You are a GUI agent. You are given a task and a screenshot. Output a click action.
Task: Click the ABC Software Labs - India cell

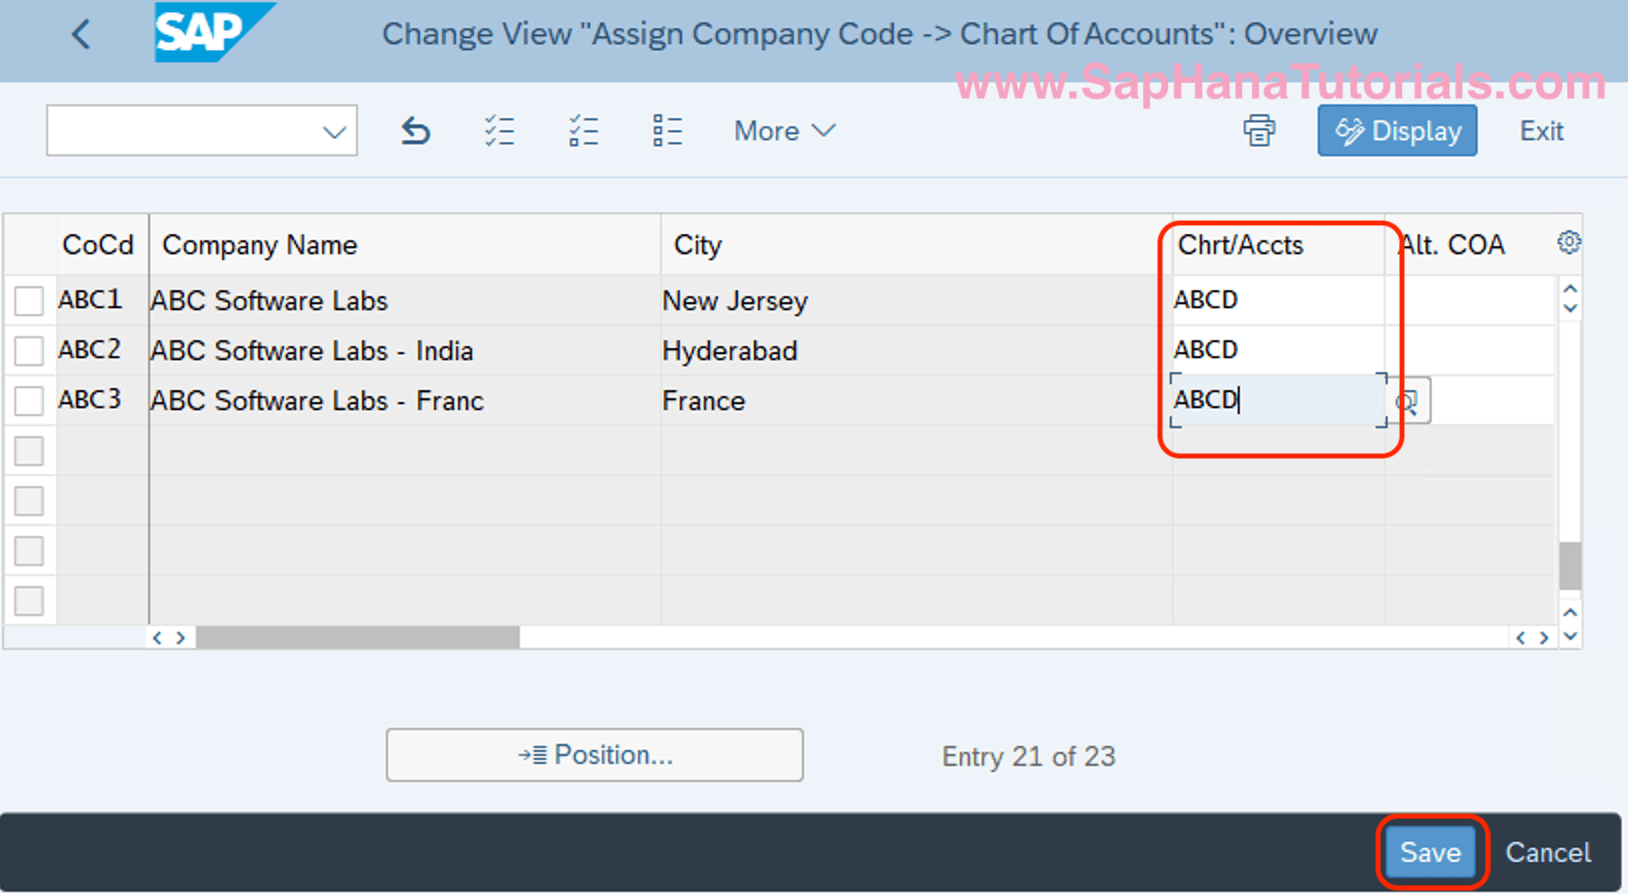point(405,350)
